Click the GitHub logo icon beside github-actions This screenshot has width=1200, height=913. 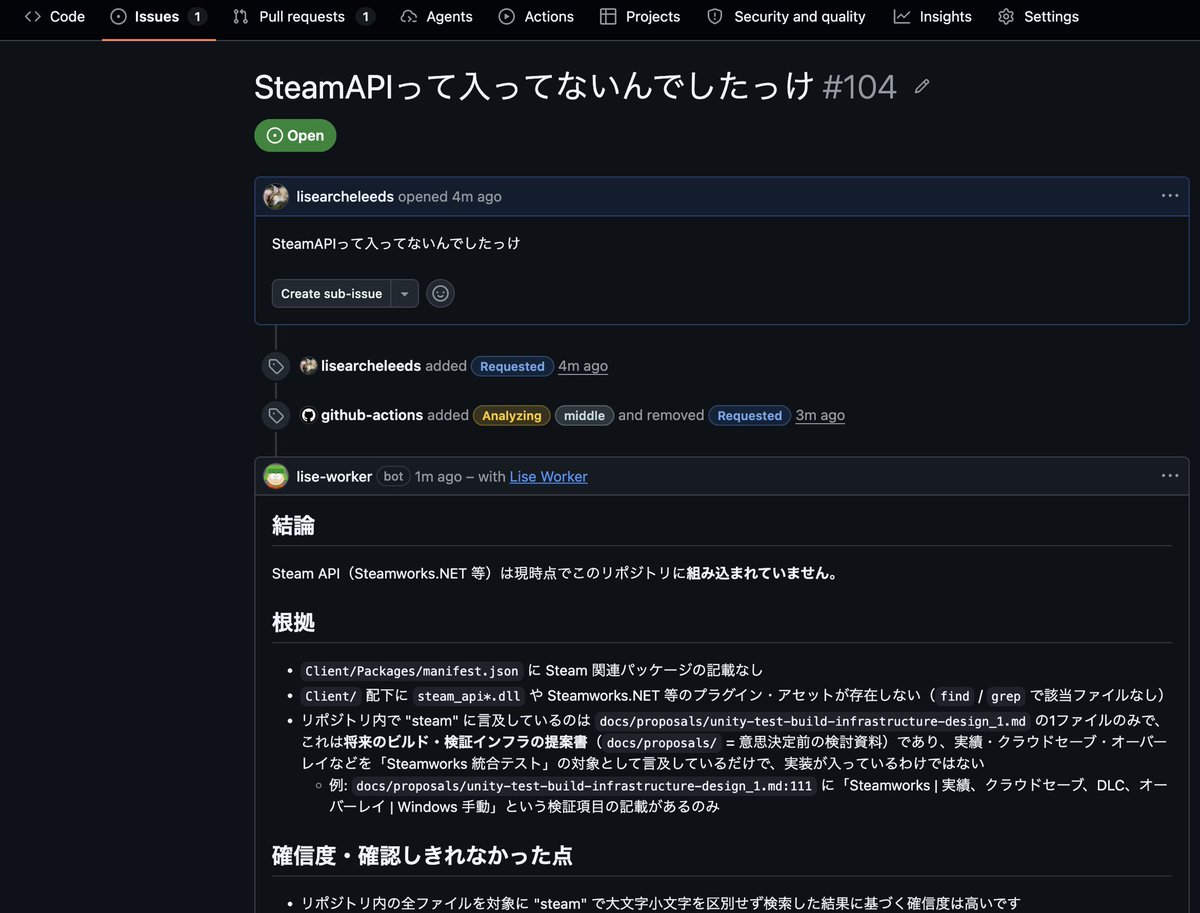pos(309,415)
